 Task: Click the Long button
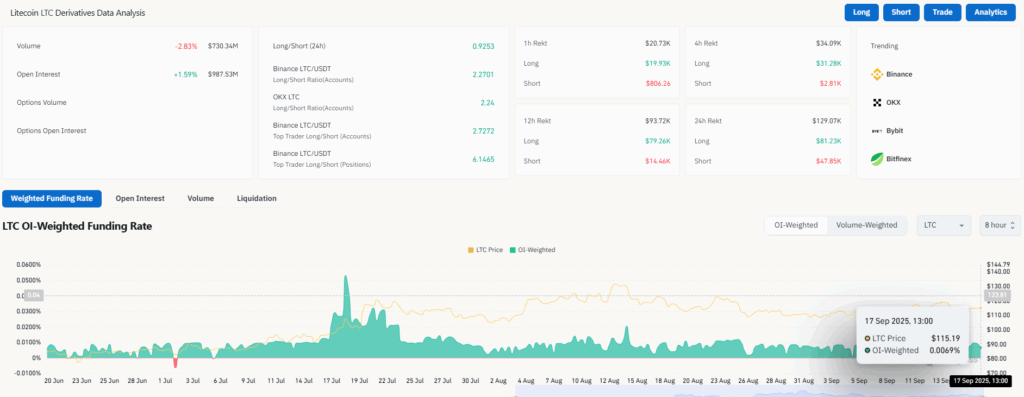click(x=861, y=12)
